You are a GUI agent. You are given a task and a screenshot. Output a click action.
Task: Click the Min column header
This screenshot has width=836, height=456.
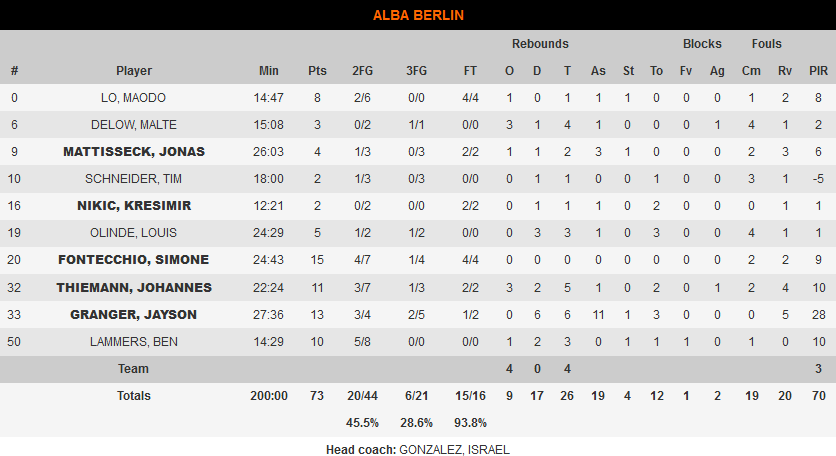click(269, 71)
